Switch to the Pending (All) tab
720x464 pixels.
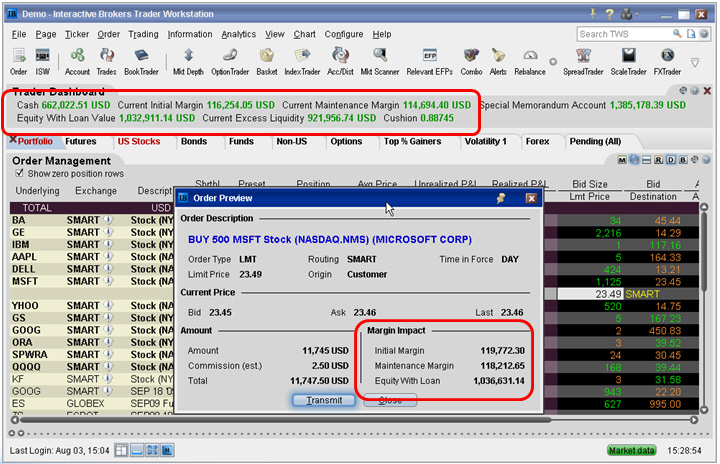596,141
